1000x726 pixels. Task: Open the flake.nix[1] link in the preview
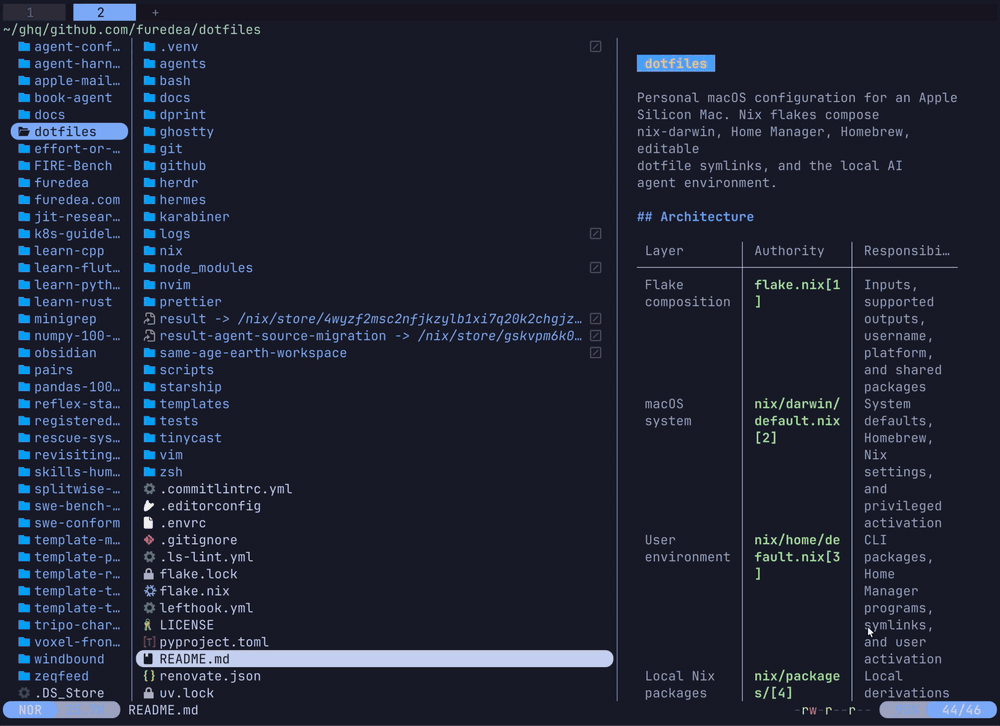pos(797,293)
